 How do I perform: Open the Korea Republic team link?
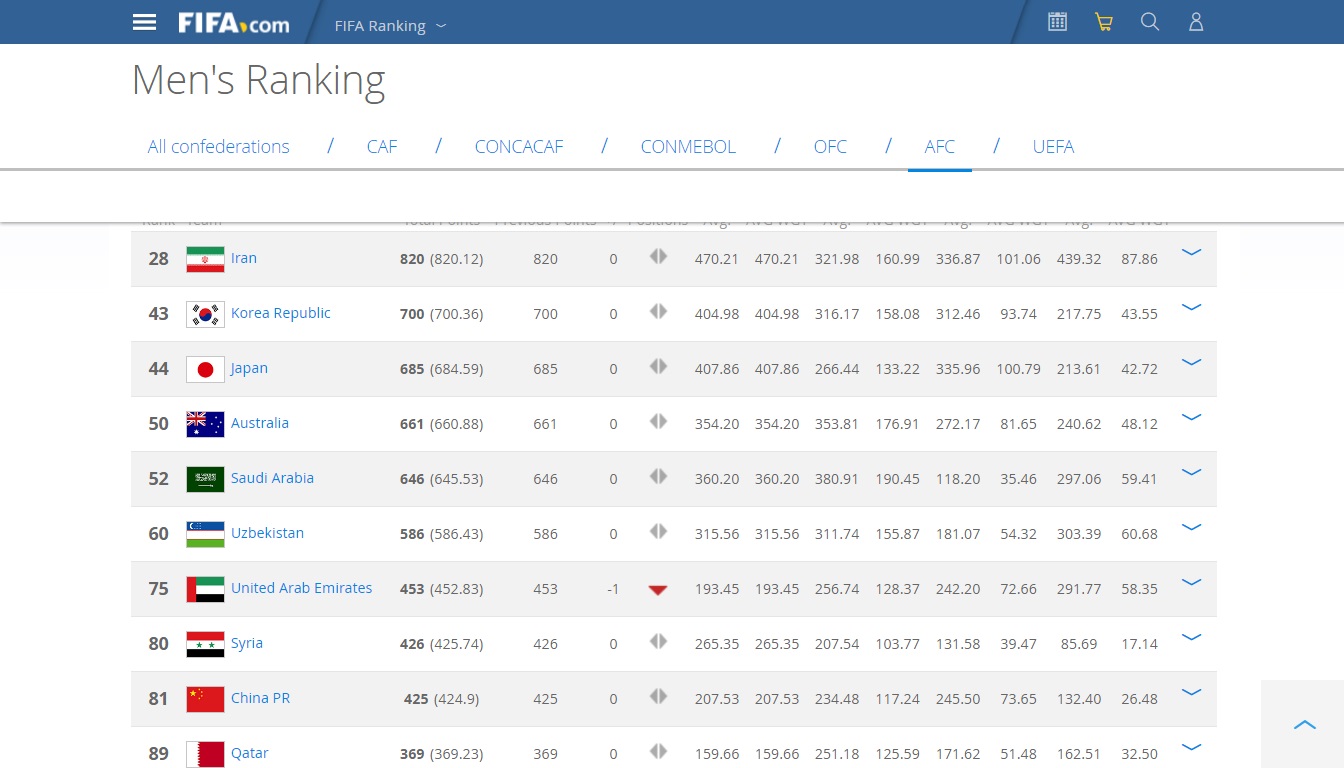[x=280, y=313]
